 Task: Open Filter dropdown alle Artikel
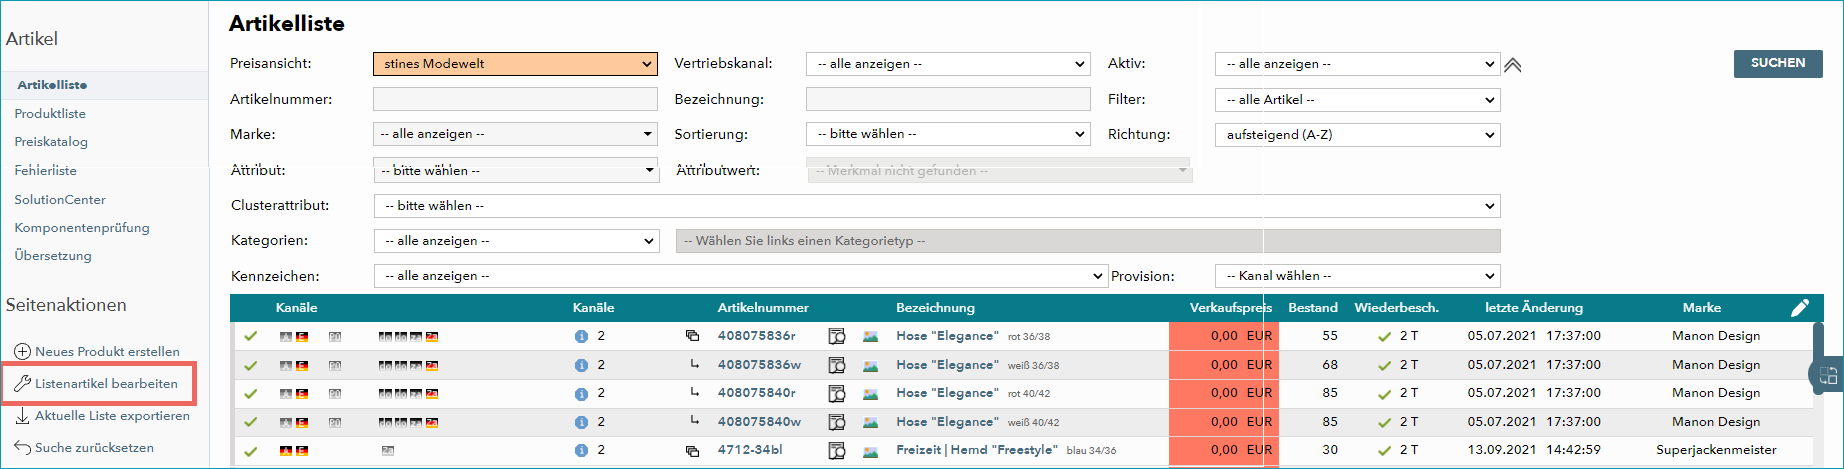coord(1357,100)
